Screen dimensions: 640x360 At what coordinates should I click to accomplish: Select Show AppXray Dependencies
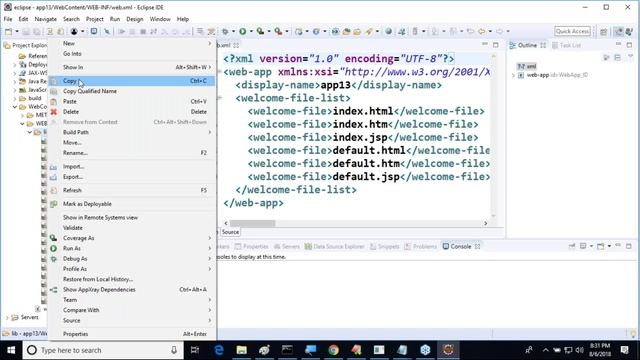[131, 289]
